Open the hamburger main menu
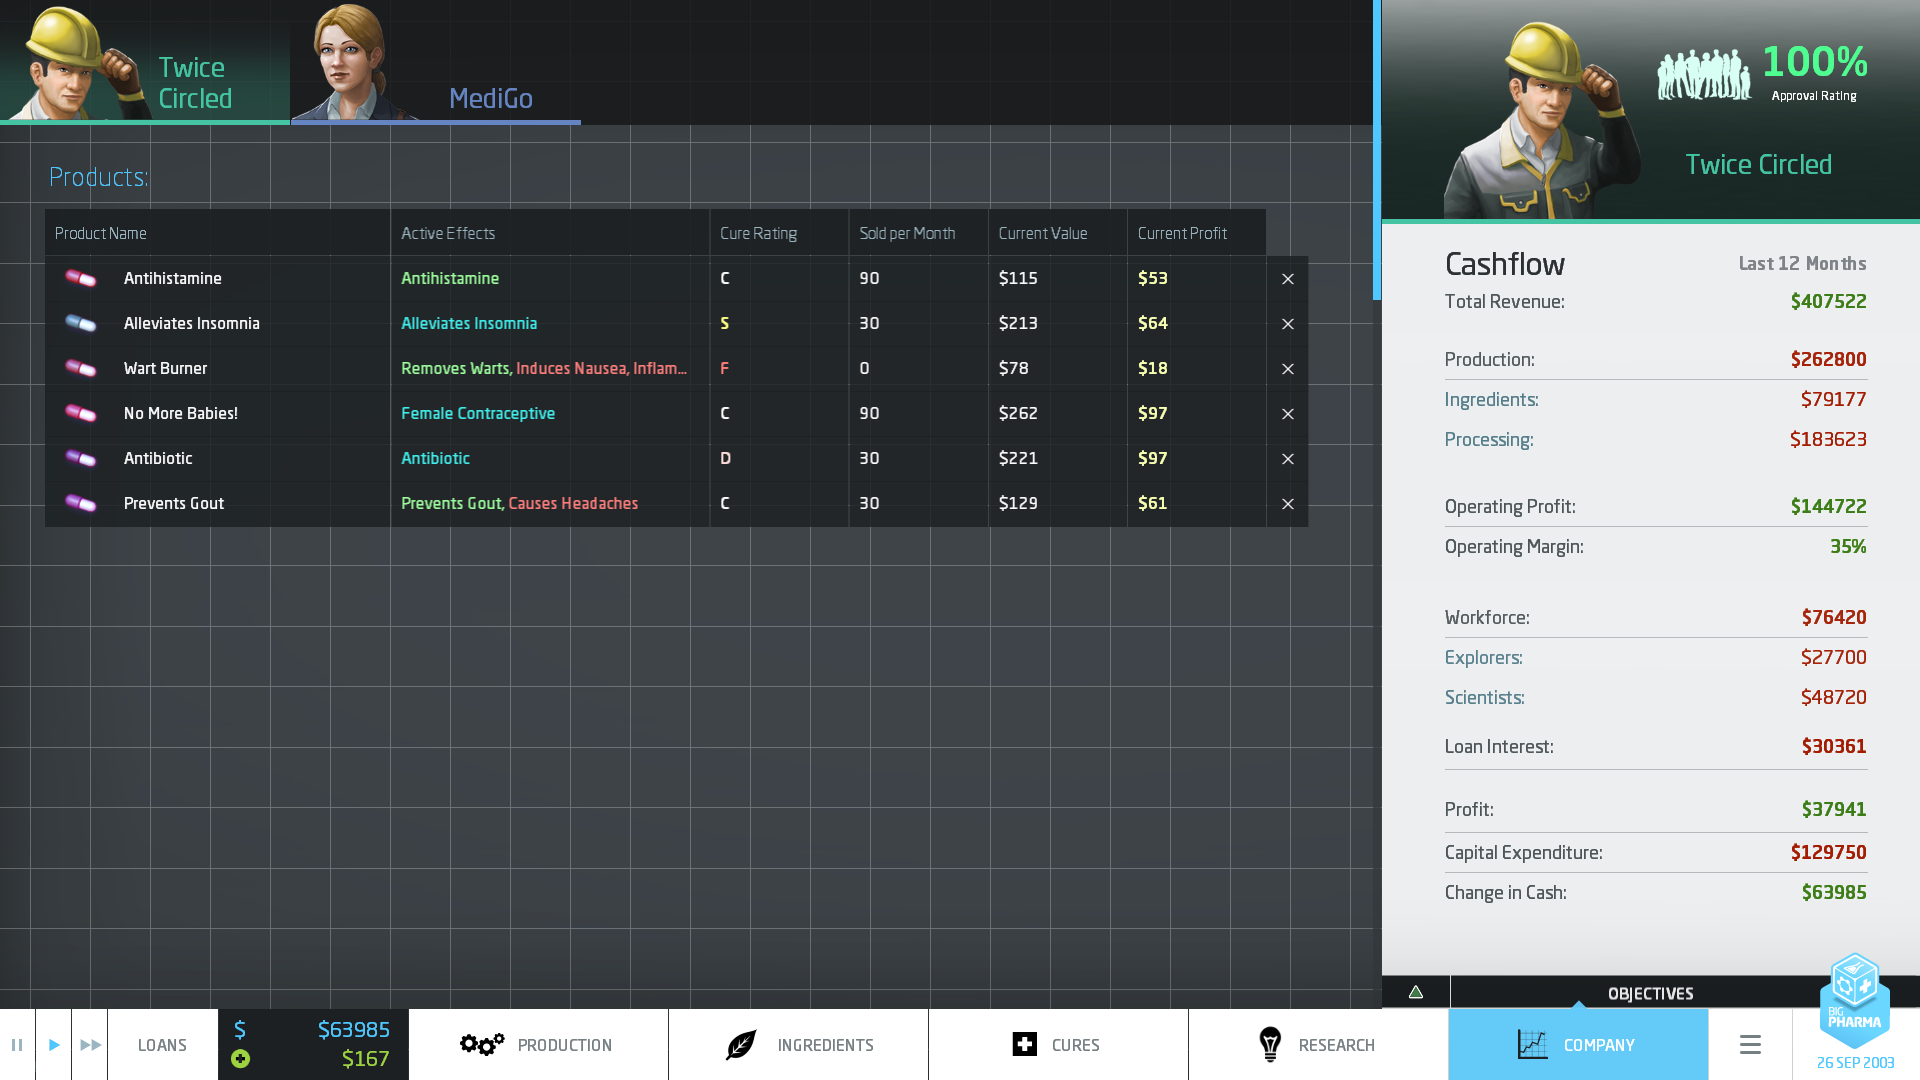The height and width of the screenshot is (1080, 1920). [x=1749, y=1045]
